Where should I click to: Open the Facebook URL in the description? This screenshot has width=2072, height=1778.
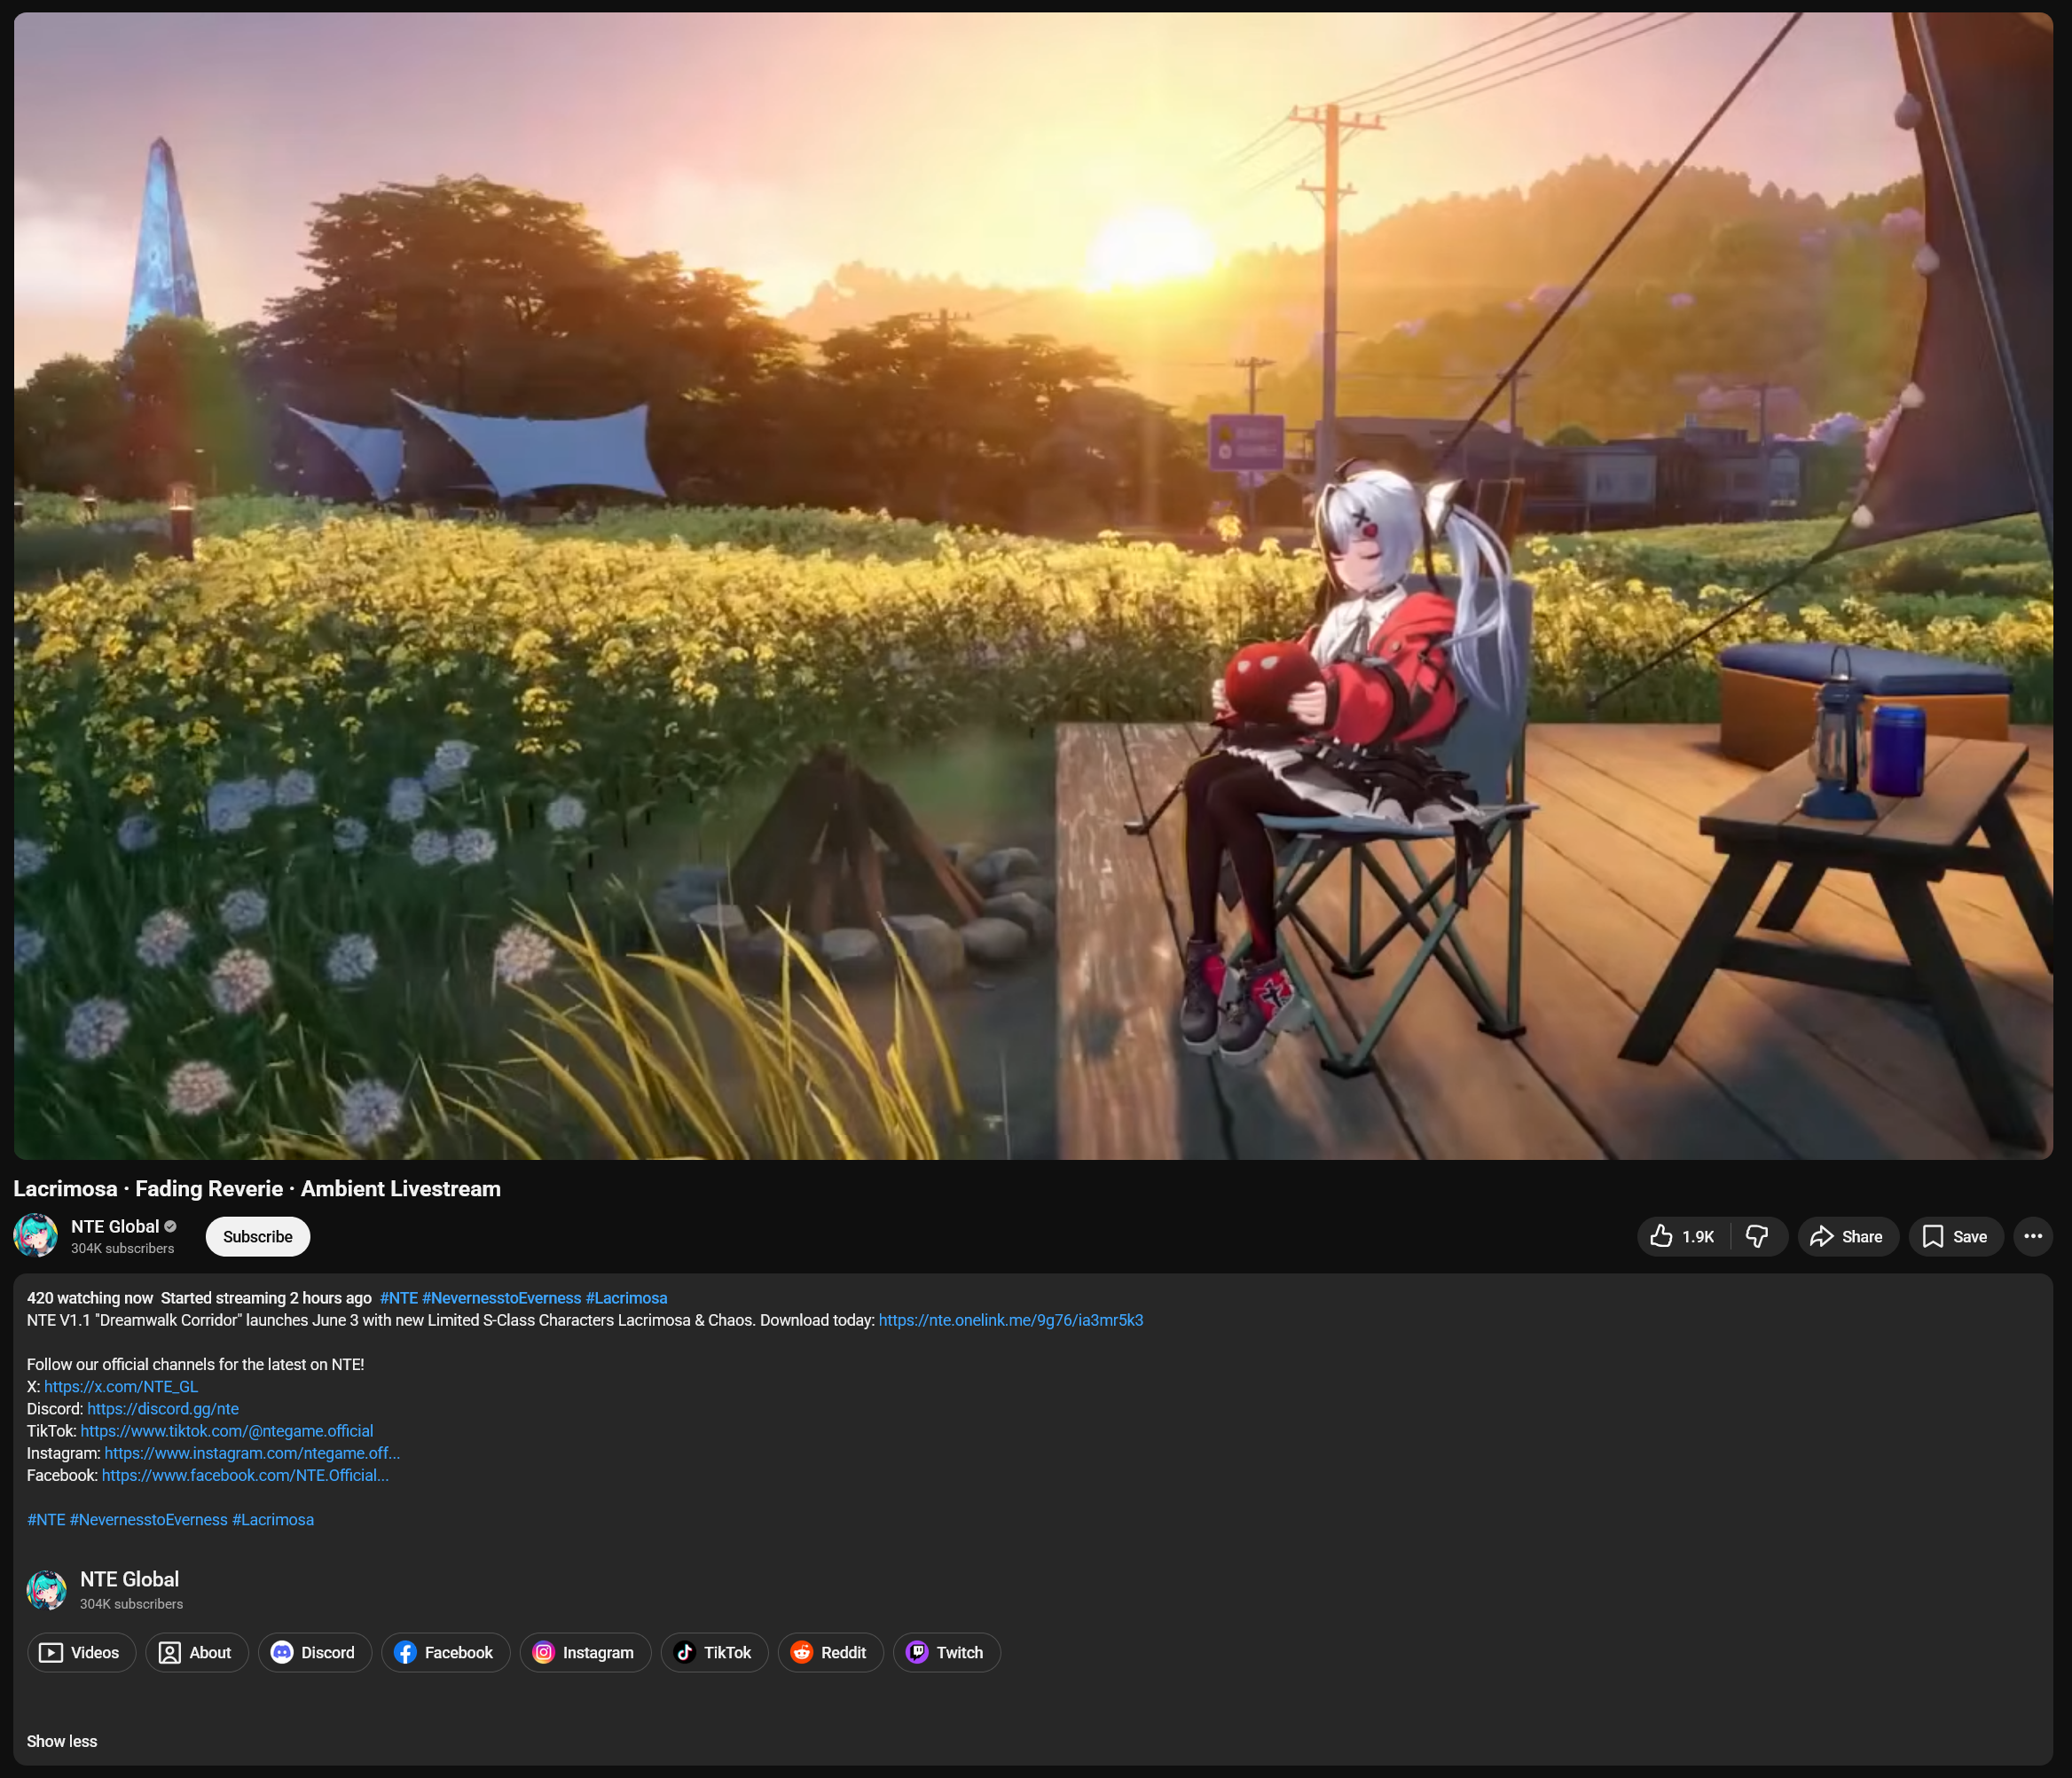pyautogui.click(x=245, y=1475)
